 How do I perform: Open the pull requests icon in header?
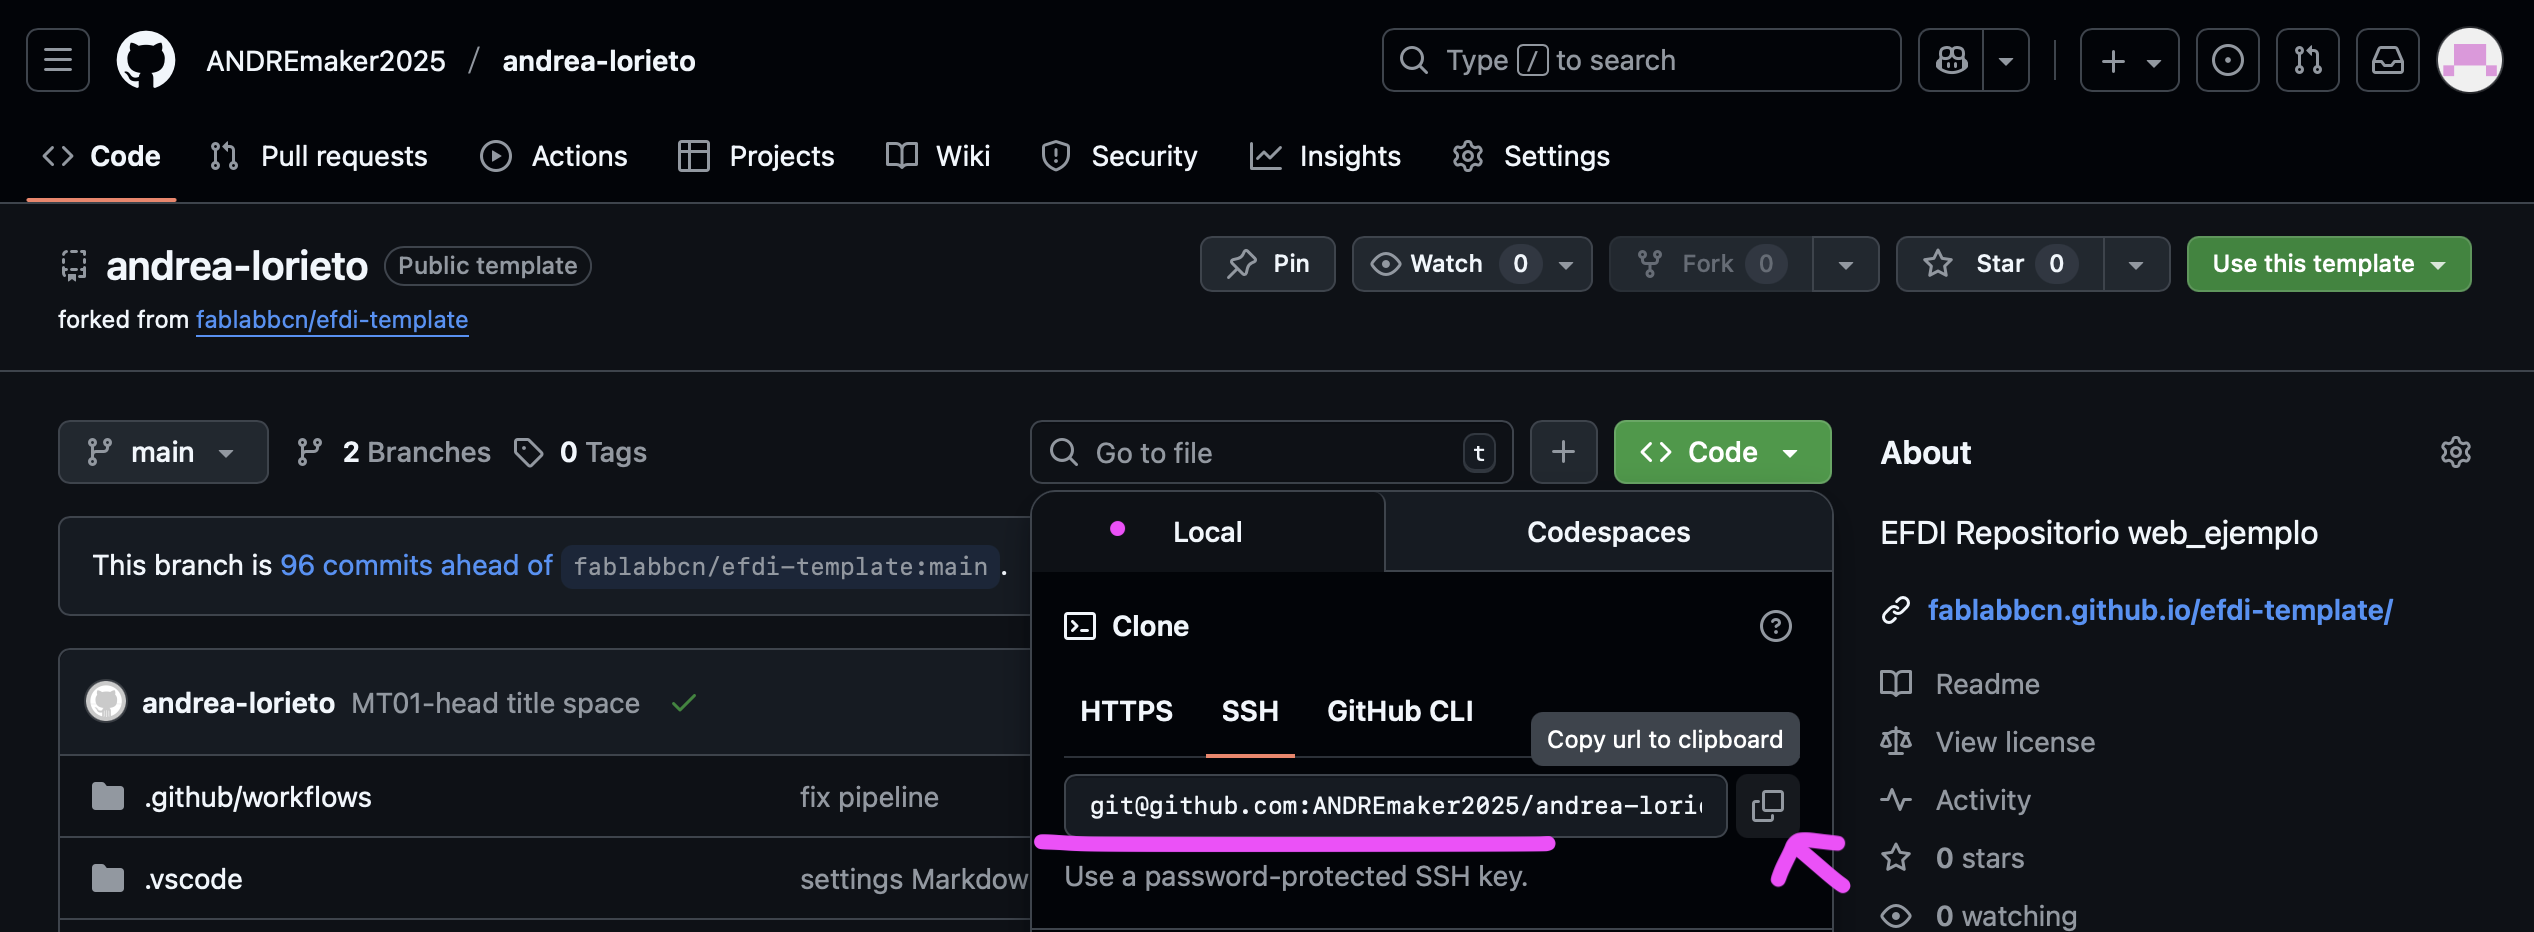click(x=2307, y=60)
